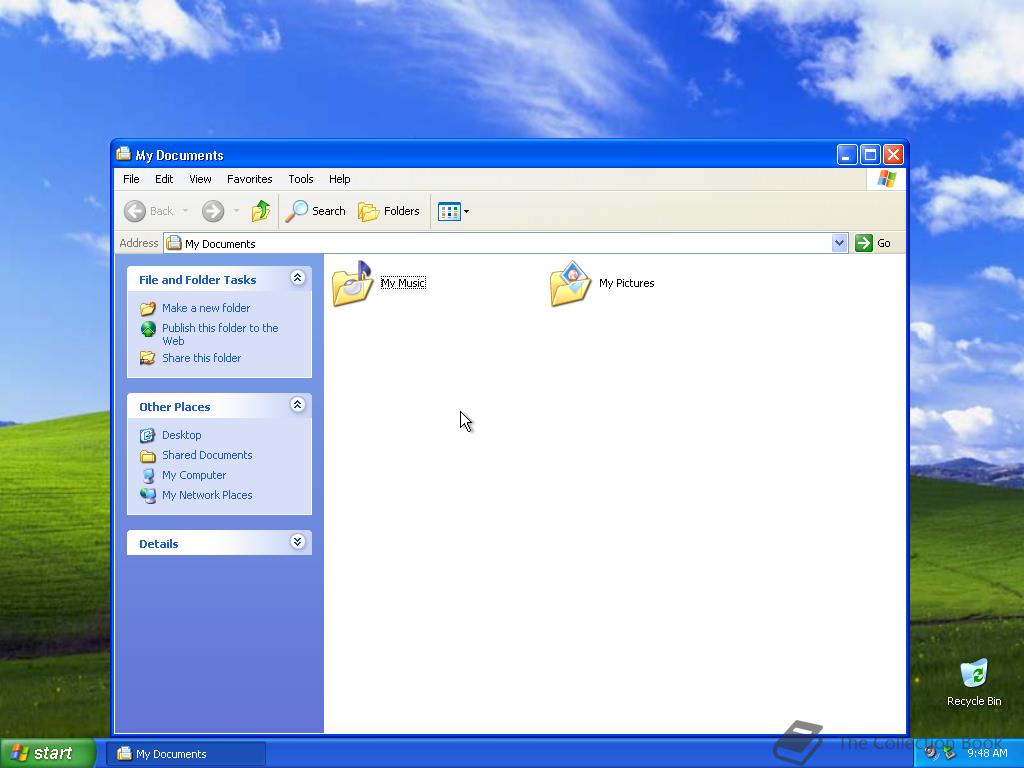Viewport: 1024px width, 768px height.
Task: Click the green Go arrow button
Action: pos(863,243)
